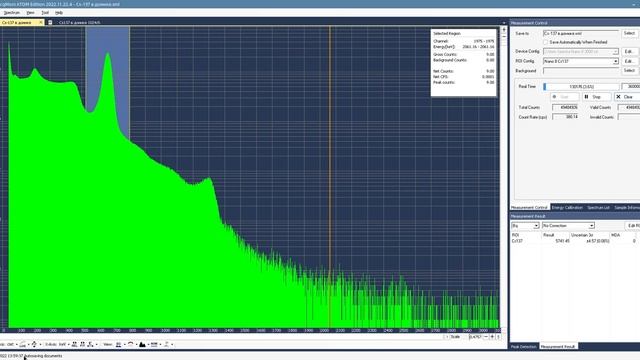The image size is (640, 360).
Task: Click the Uncertain 3σ column header
Action: pos(589,235)
